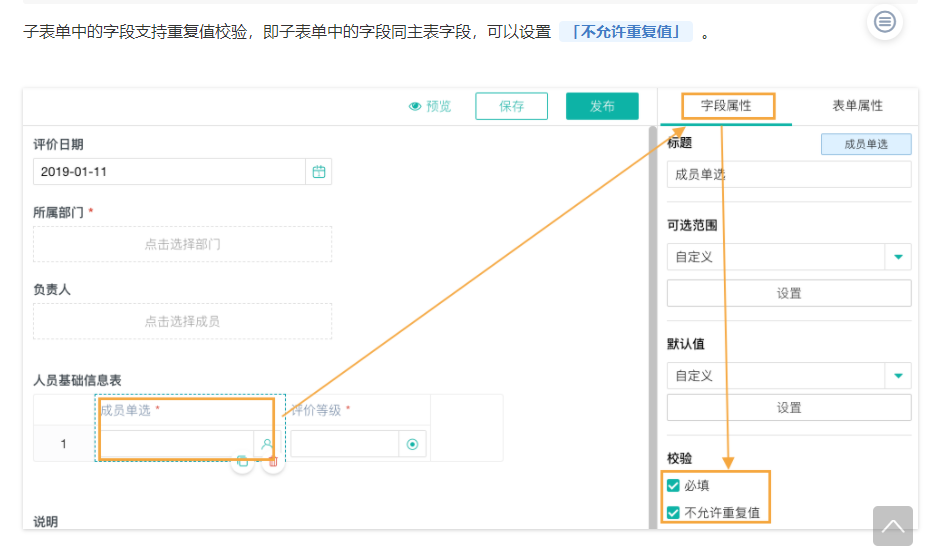Click the 点击选择部门 selection box
Screen dimensions: 939x559
pos(182,244)
